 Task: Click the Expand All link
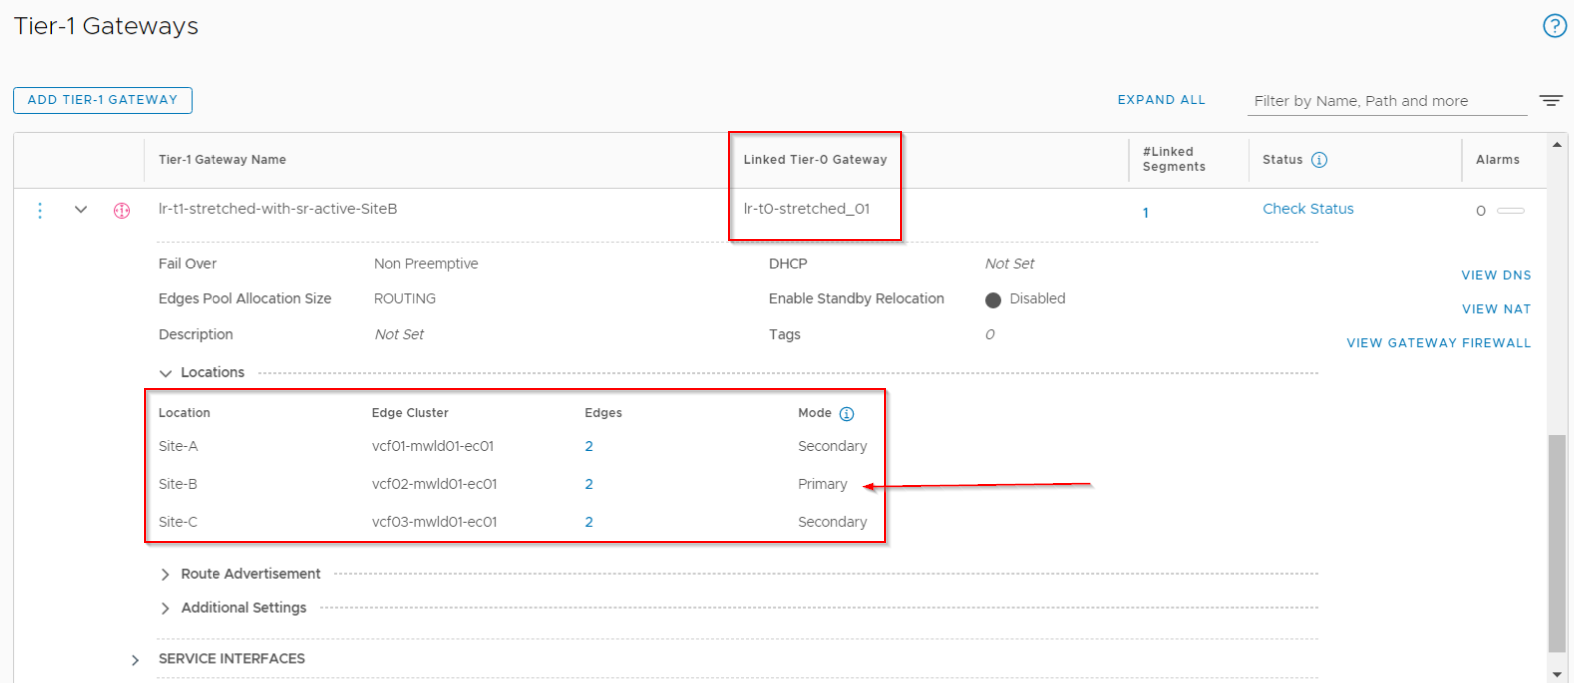click(1161, 100)
